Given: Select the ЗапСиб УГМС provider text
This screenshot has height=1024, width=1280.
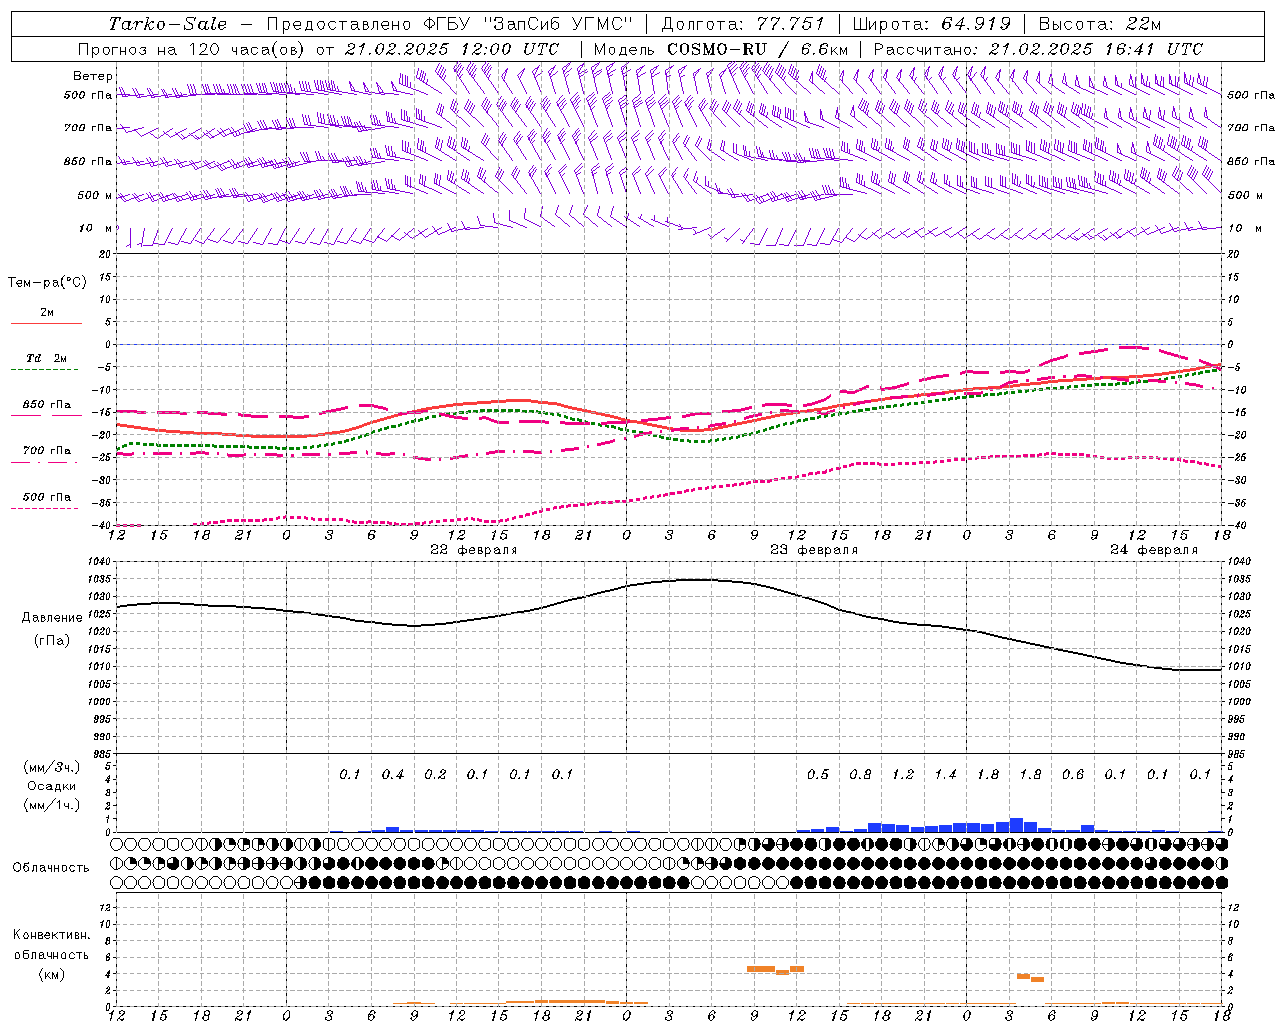Looking at the screenshot, I should [558, 24].
